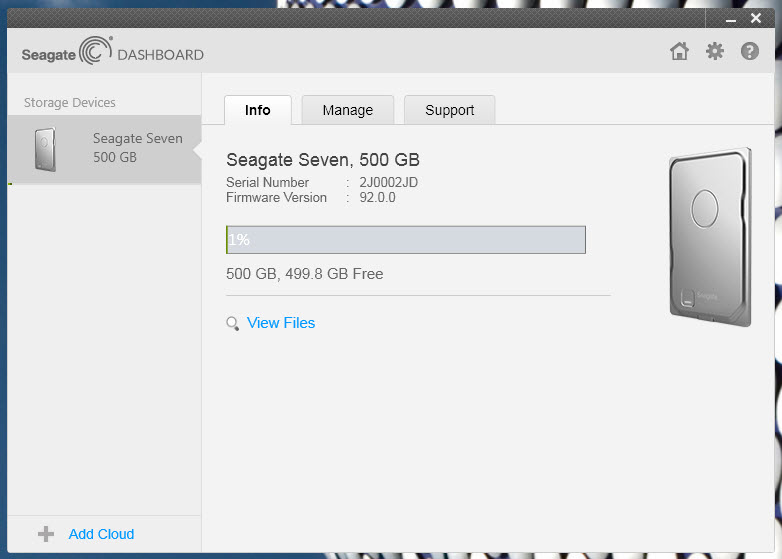Screen dimensions: 782x559
Task: Click the Seagate logo swirl
Action: 96,50
